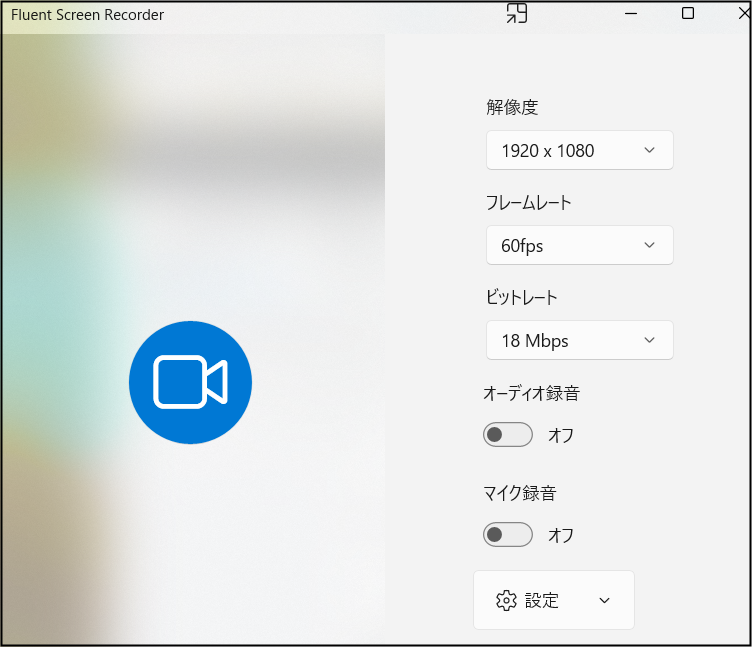Minimize the Fluent Screen Recorder window
The image size is (752, 647).
(x=631, y=13)
